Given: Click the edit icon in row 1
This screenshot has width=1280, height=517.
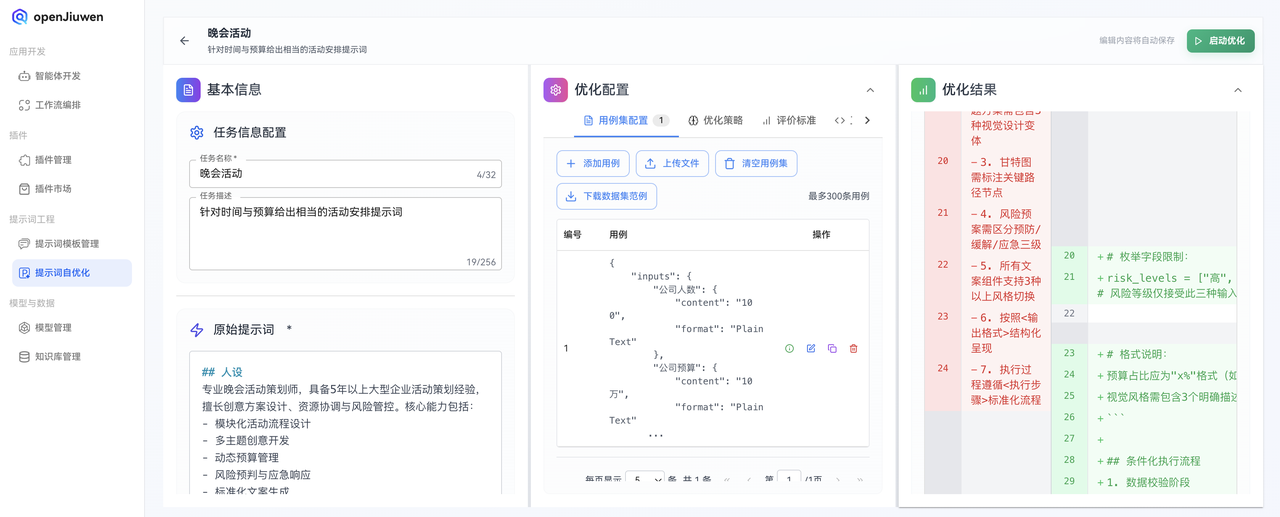Looking at the screenshot, I should tap(811, 349).
